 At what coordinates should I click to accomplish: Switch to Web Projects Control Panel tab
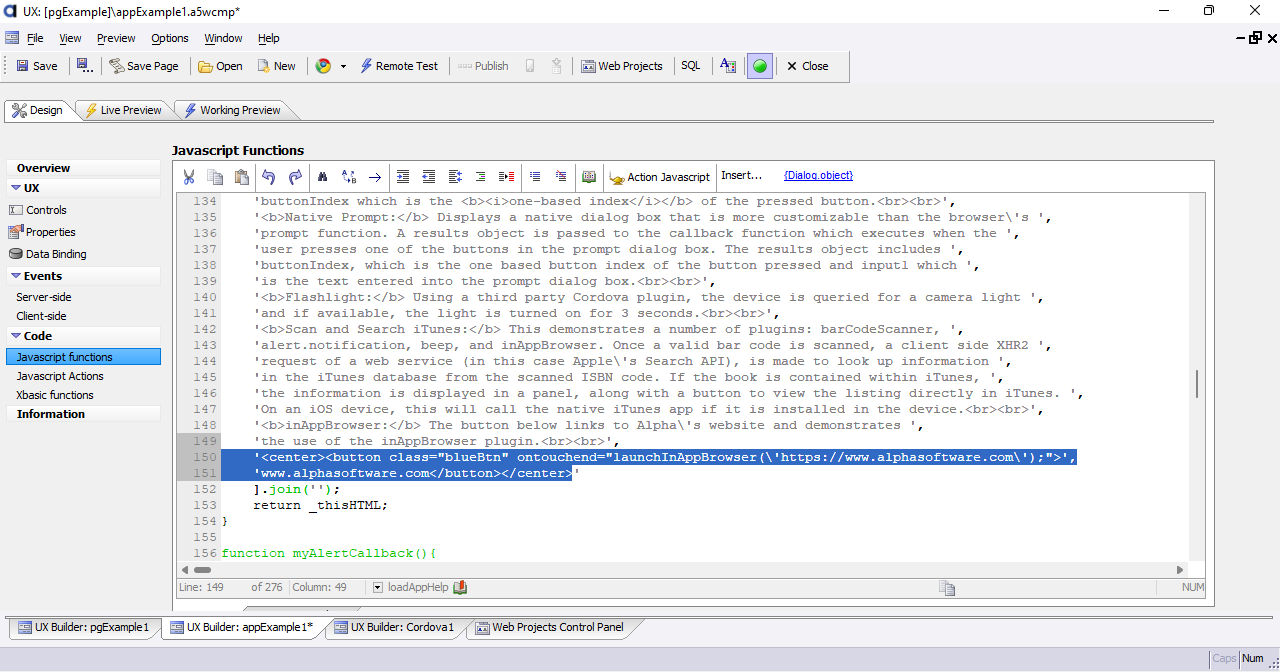[x=549, y=628]
